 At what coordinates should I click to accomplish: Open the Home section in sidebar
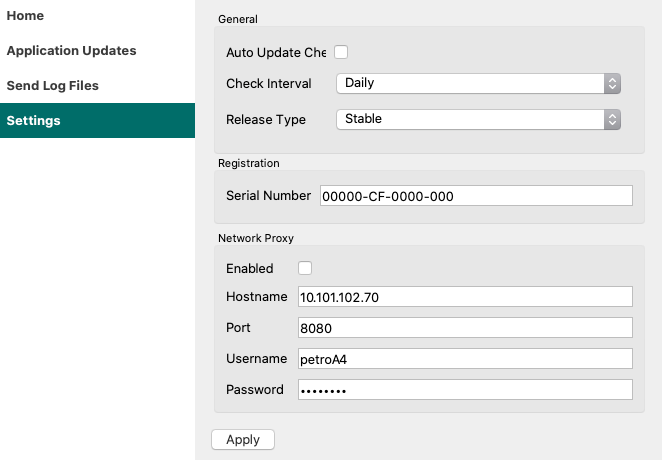pos(25,16)
